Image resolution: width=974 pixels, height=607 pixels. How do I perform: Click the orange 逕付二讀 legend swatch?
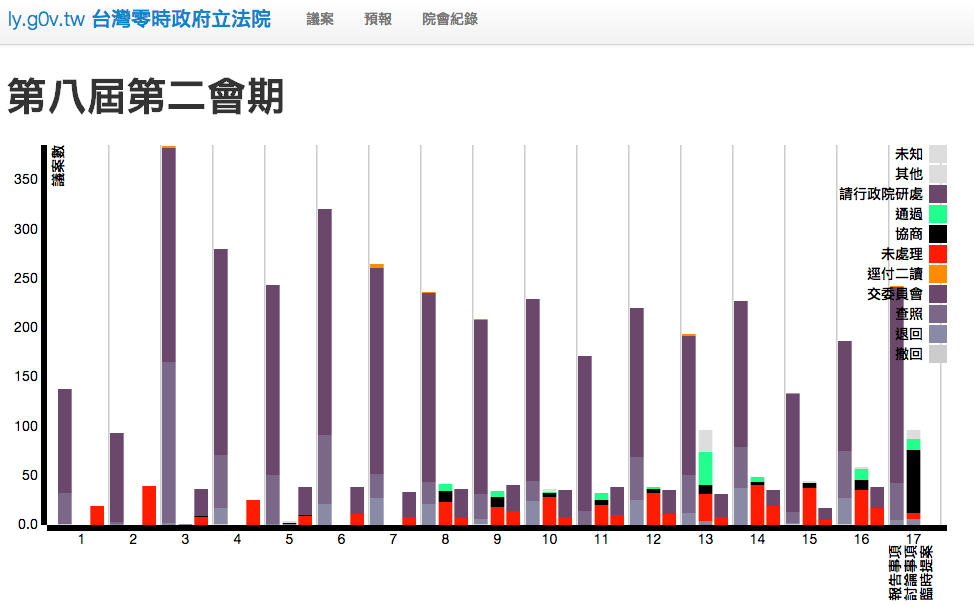(x=937, y=274)
